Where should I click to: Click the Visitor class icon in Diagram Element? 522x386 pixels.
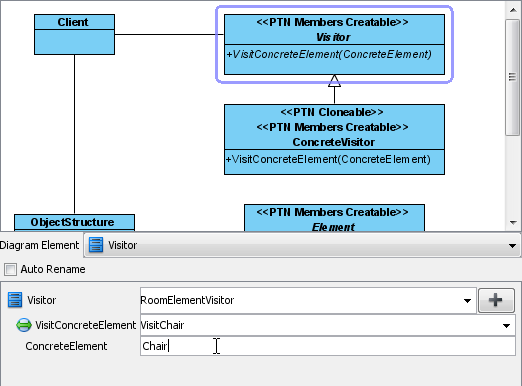click(96, 245)
